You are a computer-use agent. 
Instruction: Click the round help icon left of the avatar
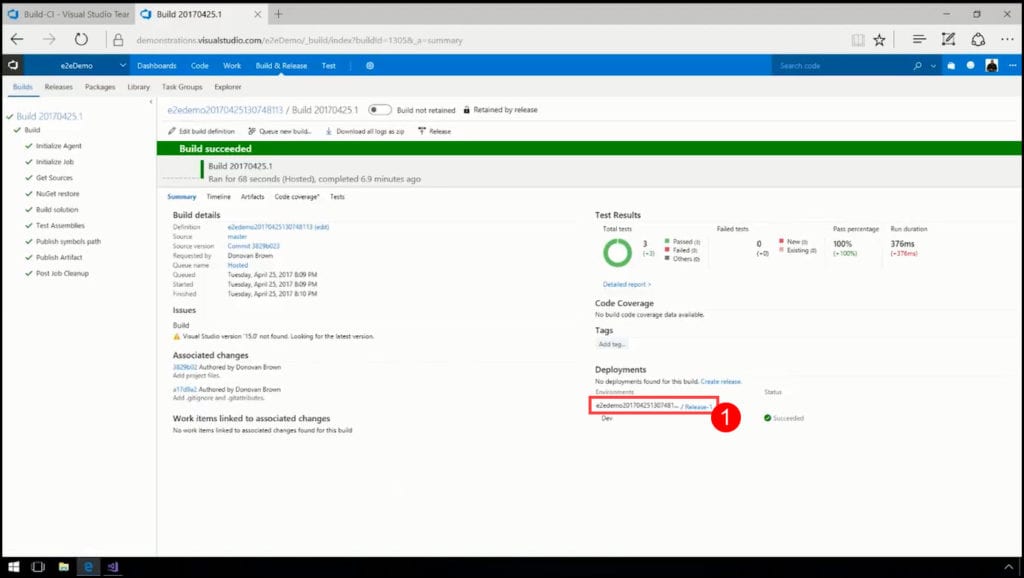coord(970,65)
